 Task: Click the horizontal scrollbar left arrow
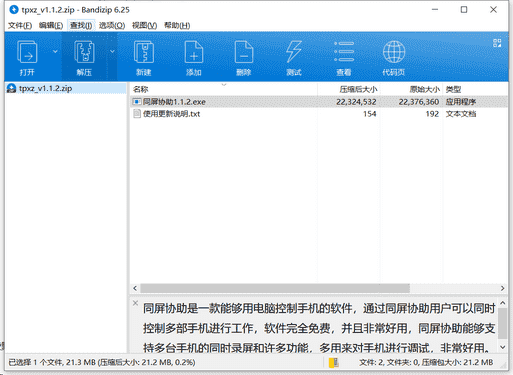pos(135,288)
